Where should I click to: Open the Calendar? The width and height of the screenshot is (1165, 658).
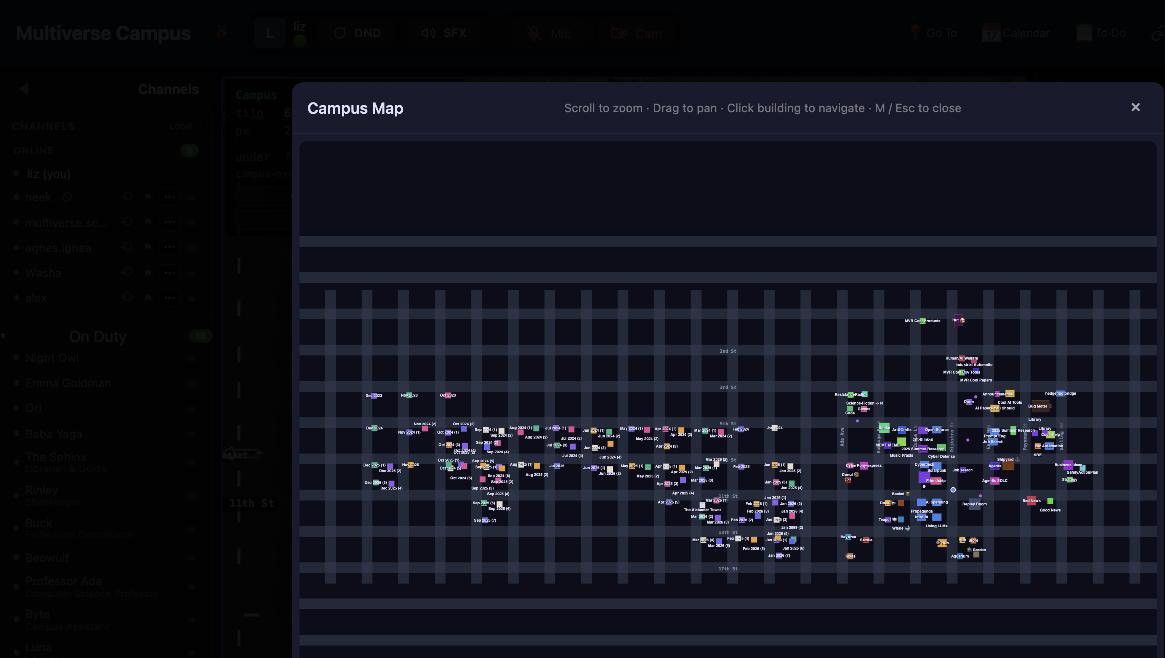click(x=1016, y=33)
